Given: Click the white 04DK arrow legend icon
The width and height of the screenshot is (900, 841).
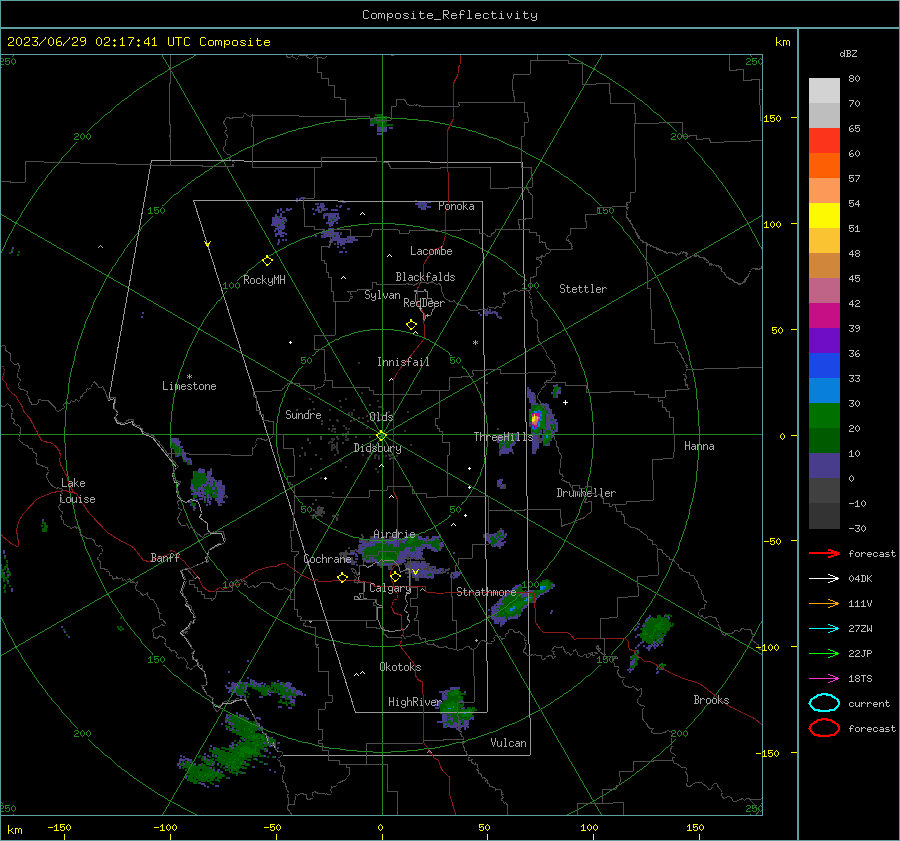Looking at the screenshot, I should 824,579.
